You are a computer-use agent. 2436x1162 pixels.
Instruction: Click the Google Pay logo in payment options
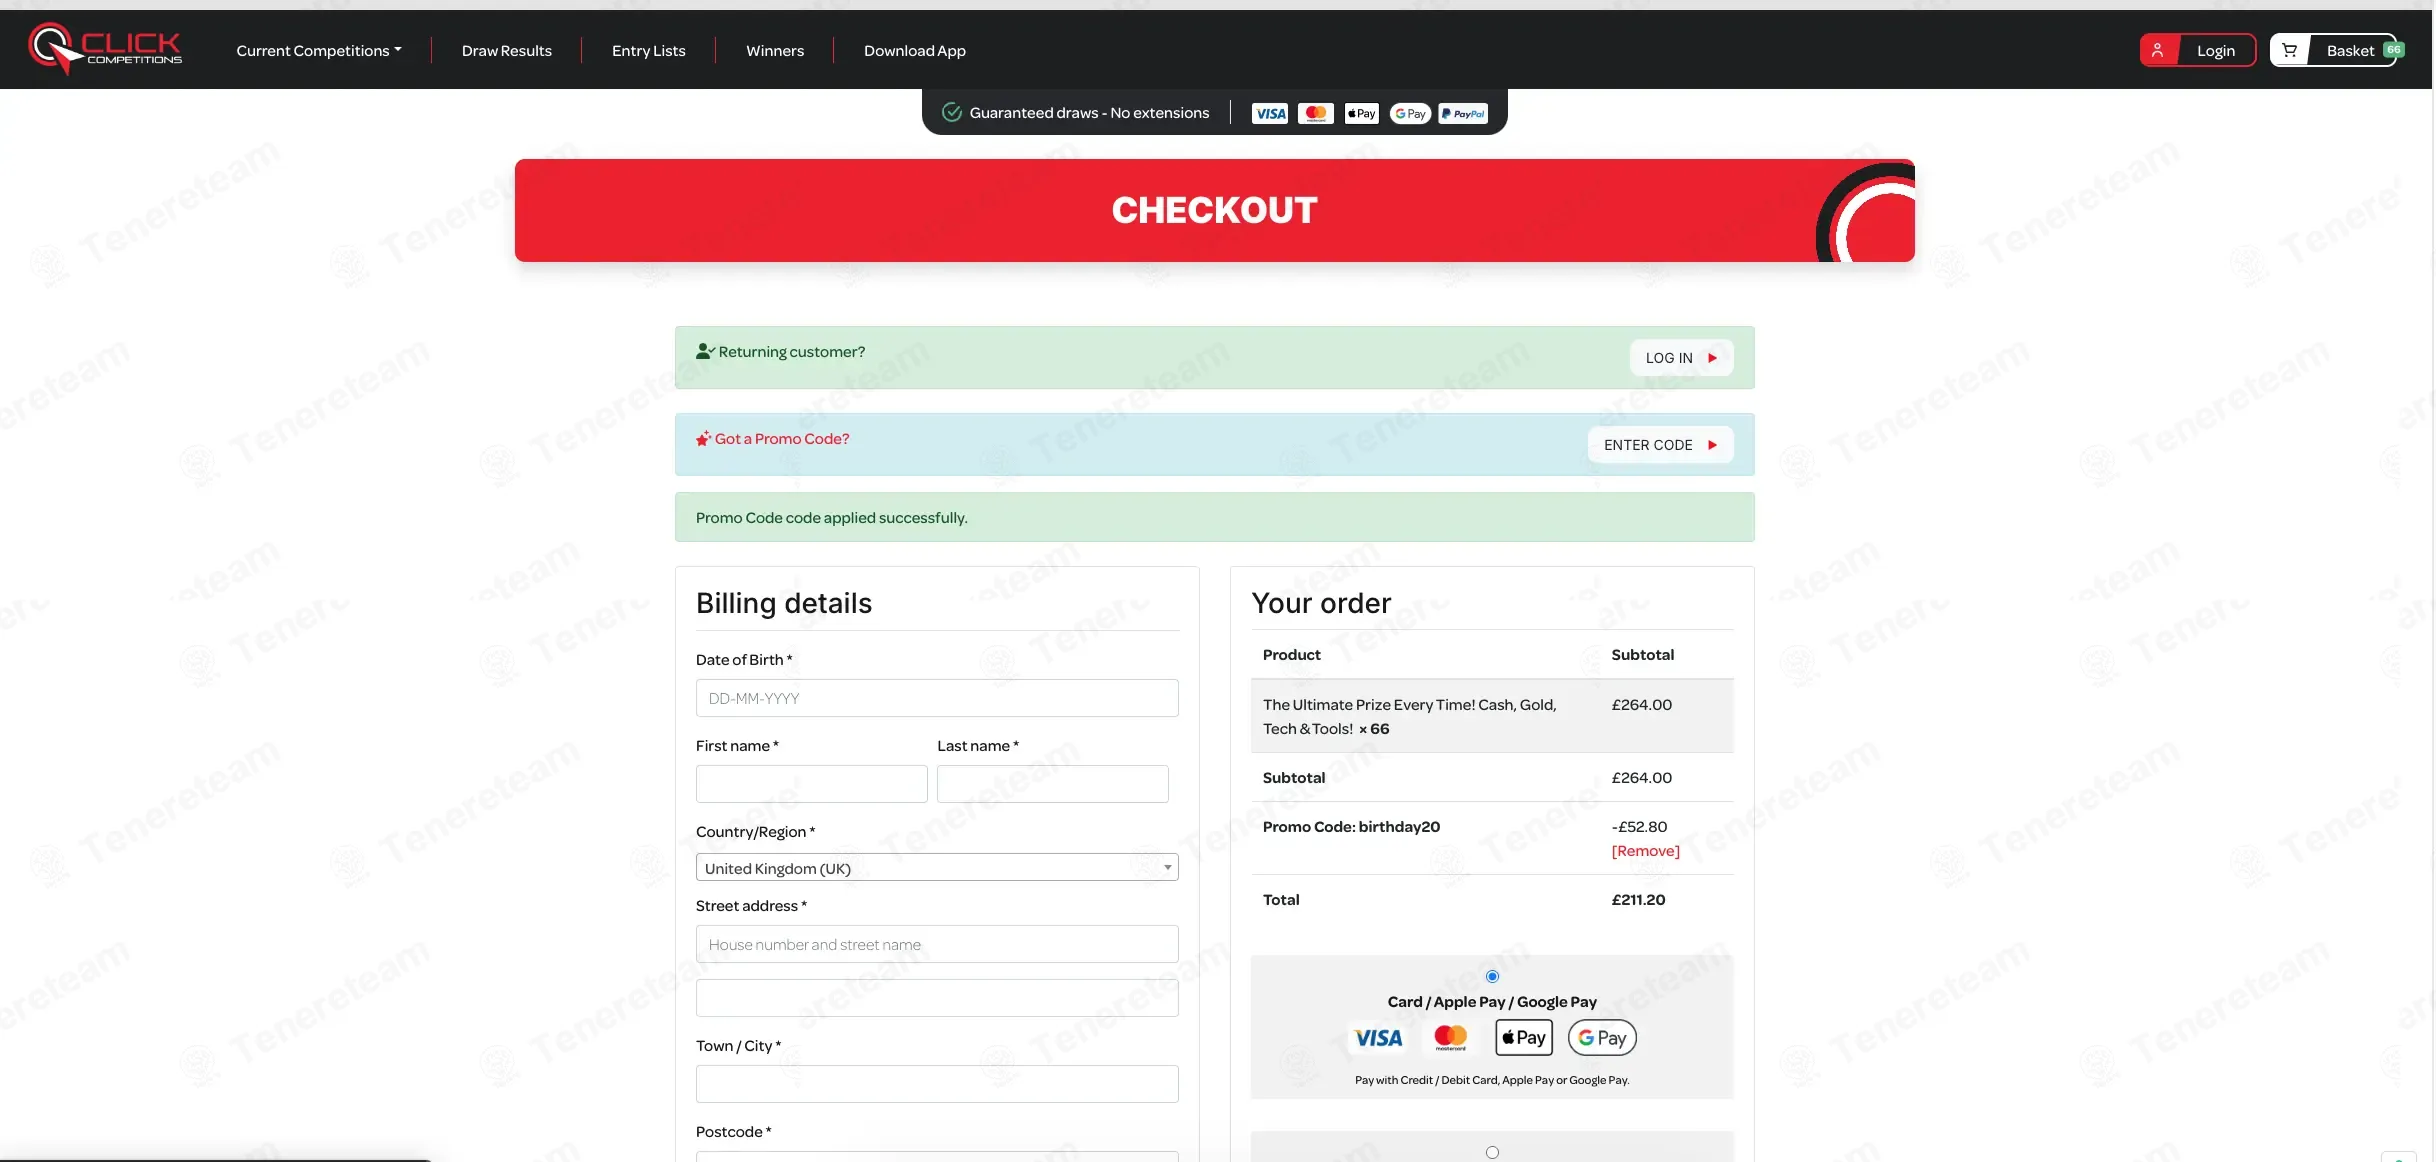[1601, 1037]
